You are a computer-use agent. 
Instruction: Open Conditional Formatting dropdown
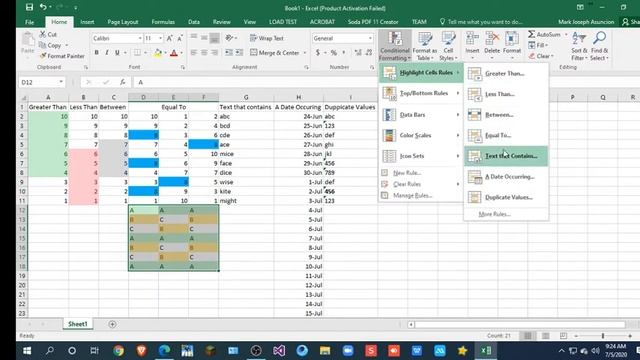tap(395, 46)
